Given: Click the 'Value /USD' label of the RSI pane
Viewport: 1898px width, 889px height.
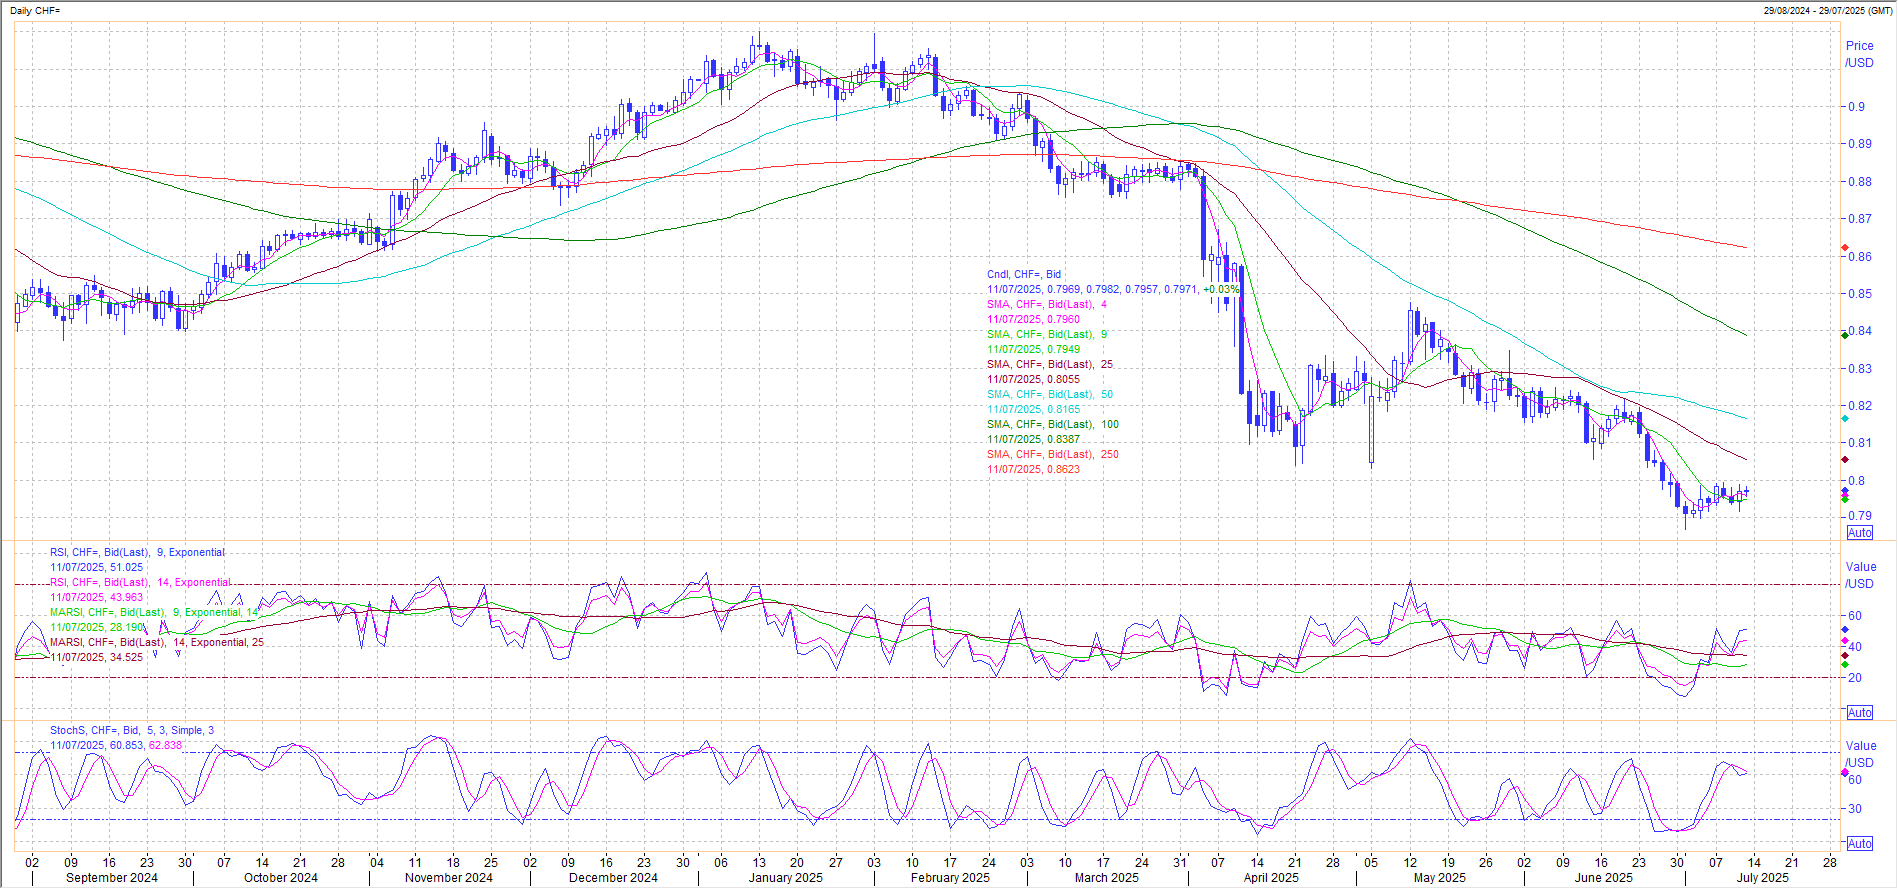Looking at the screenshot, I should [x=1861, y=575].
